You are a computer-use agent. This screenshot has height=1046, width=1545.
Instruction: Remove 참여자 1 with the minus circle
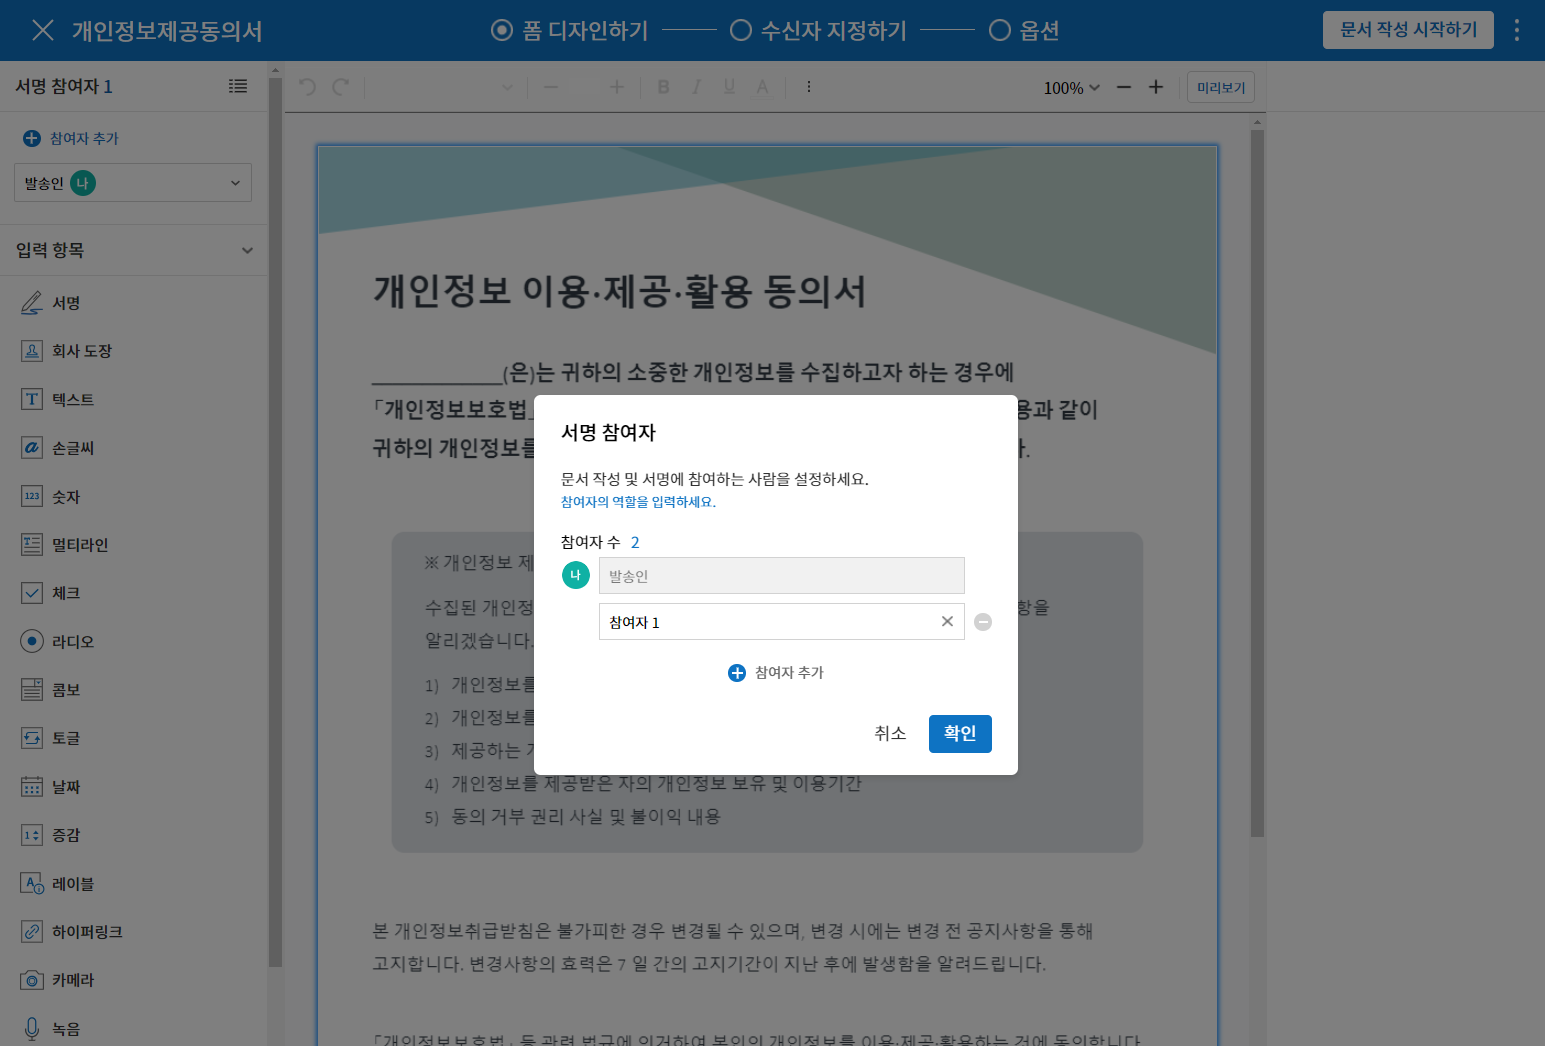(x=983, y=622)
